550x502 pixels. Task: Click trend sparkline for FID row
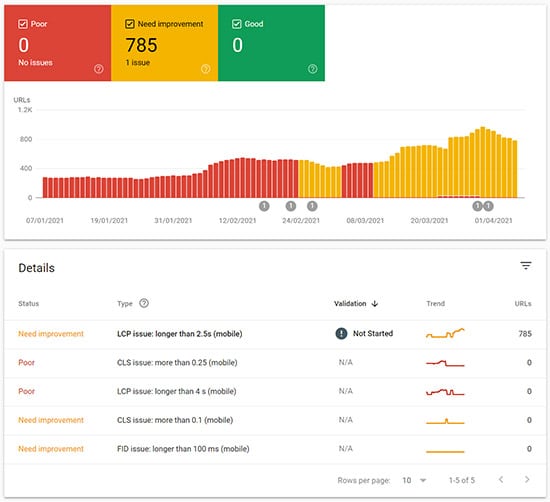point(445,451)
